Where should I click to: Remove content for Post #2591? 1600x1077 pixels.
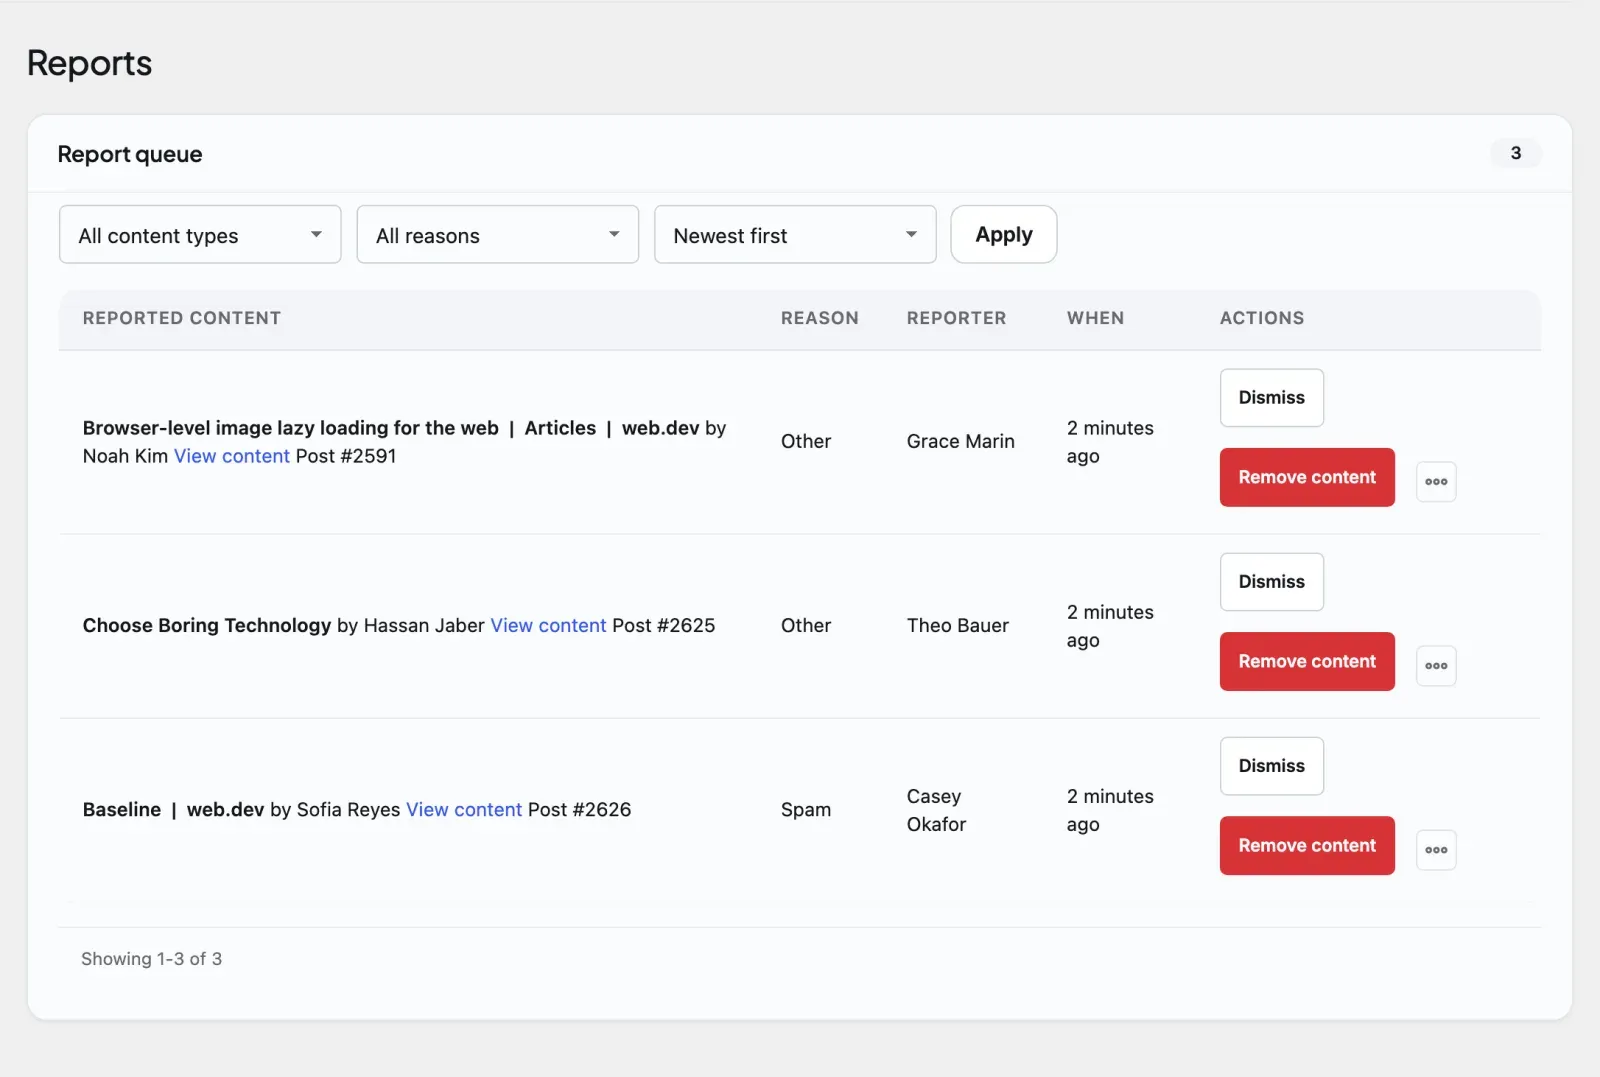click(1307, 478)
